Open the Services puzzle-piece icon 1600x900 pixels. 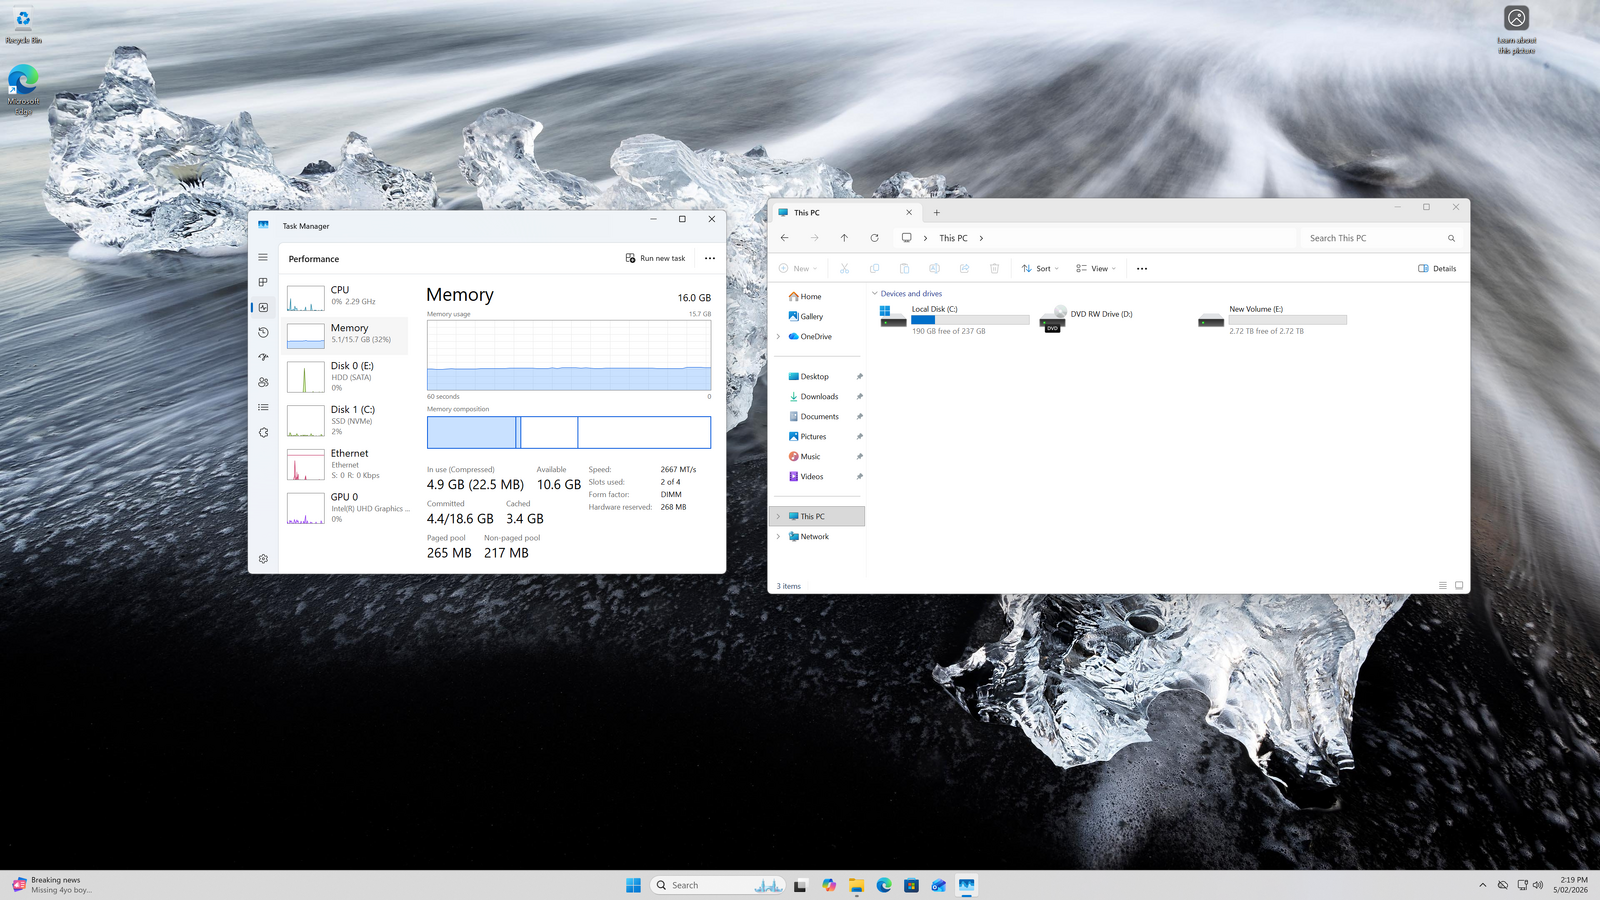(263, 433)
